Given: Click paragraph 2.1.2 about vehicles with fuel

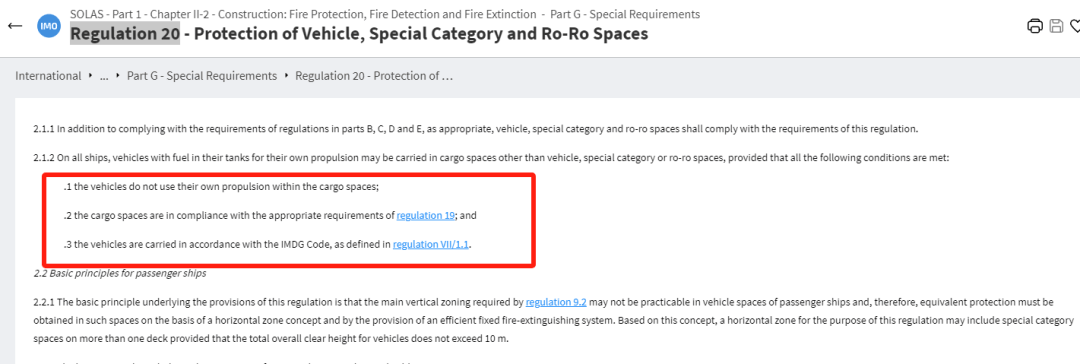Looking at the screenshot, I should click(491, 158).
